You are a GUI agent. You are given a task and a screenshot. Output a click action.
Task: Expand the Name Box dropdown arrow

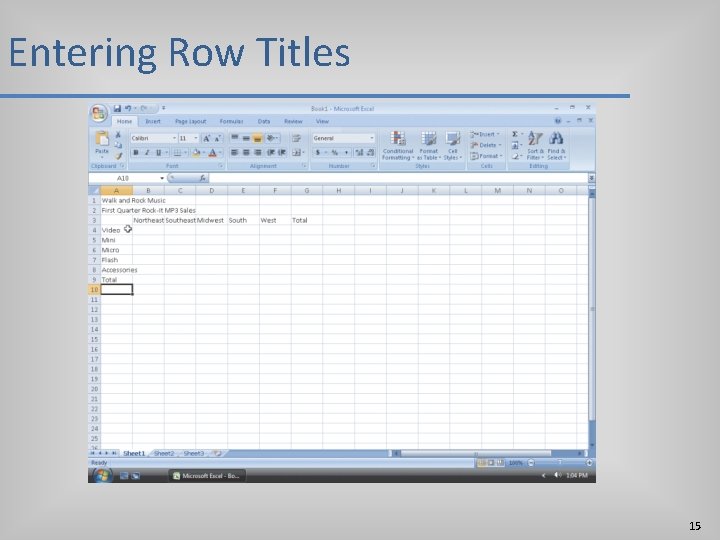(x=162, y=178)
